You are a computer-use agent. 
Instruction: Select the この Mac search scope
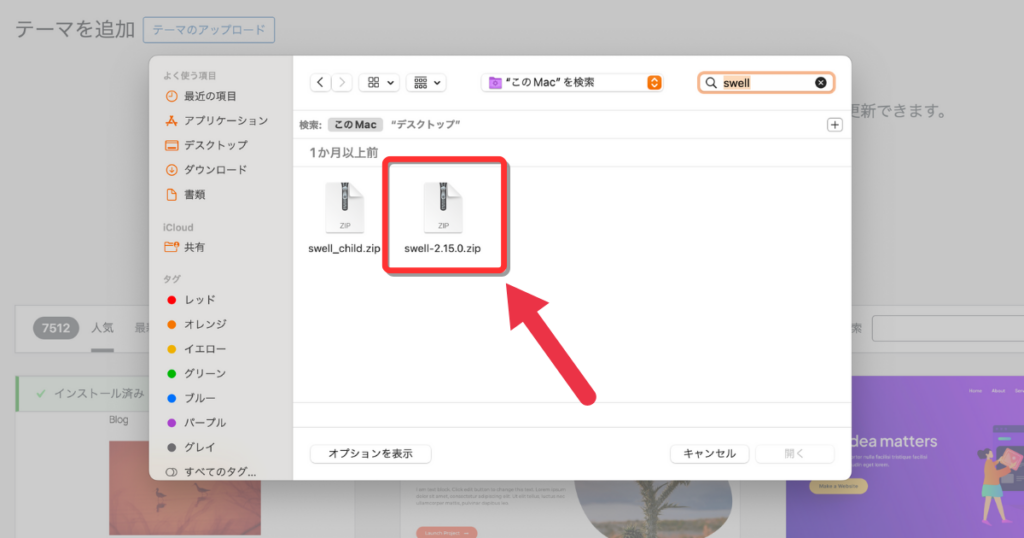click(x=355, y=125)
